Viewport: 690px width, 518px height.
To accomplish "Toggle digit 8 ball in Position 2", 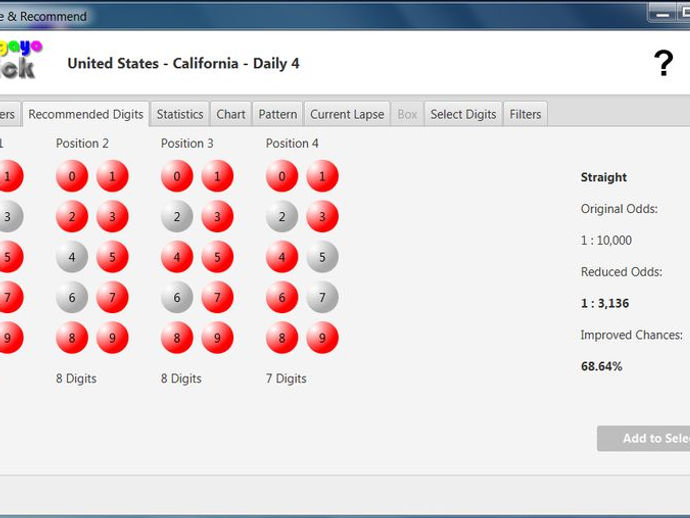I will click(x=72, y=338).
